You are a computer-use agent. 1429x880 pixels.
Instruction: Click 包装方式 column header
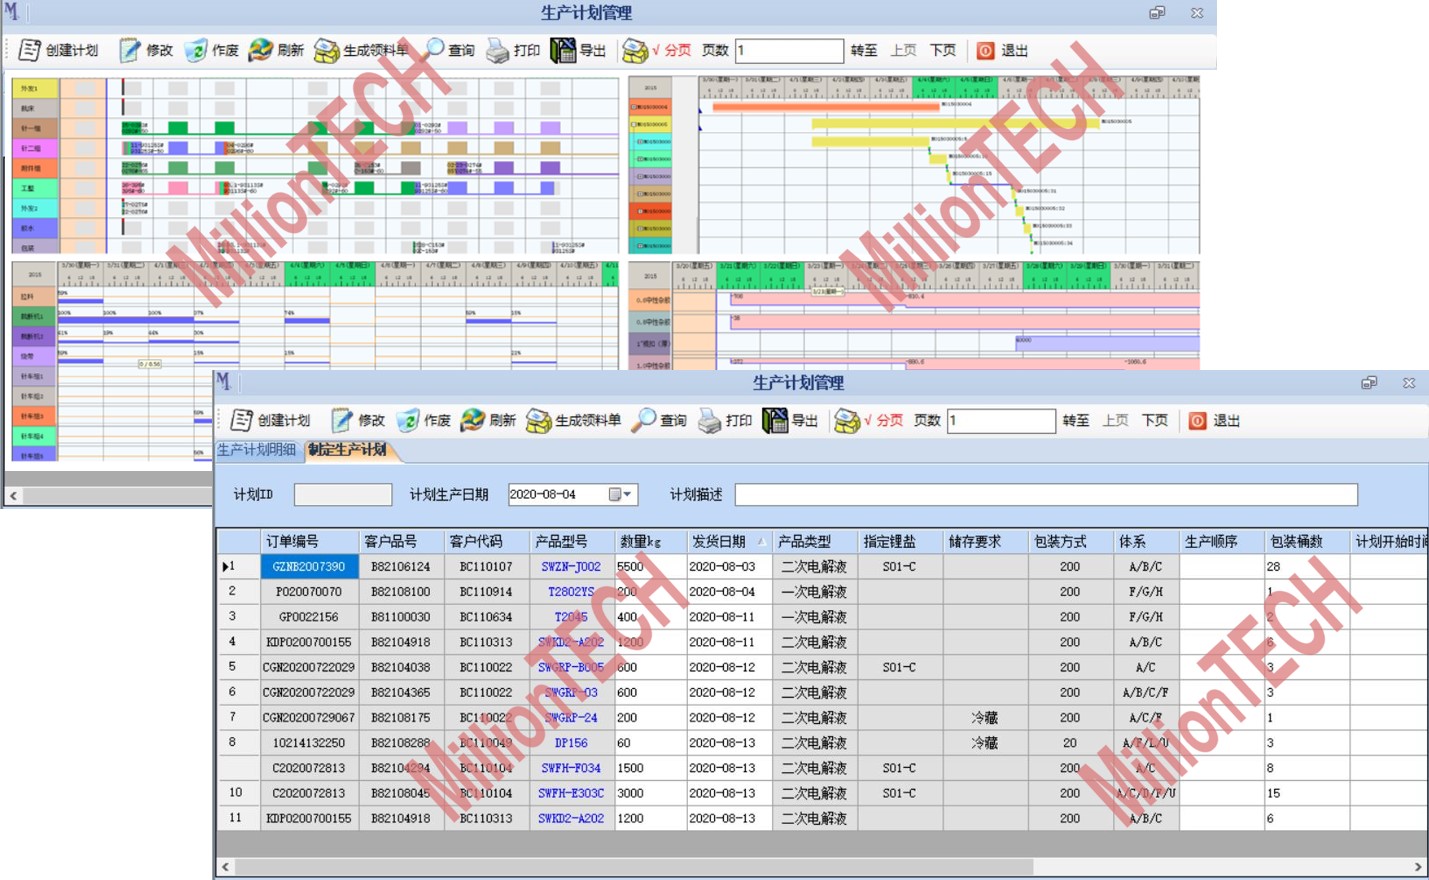(1071, 542)
